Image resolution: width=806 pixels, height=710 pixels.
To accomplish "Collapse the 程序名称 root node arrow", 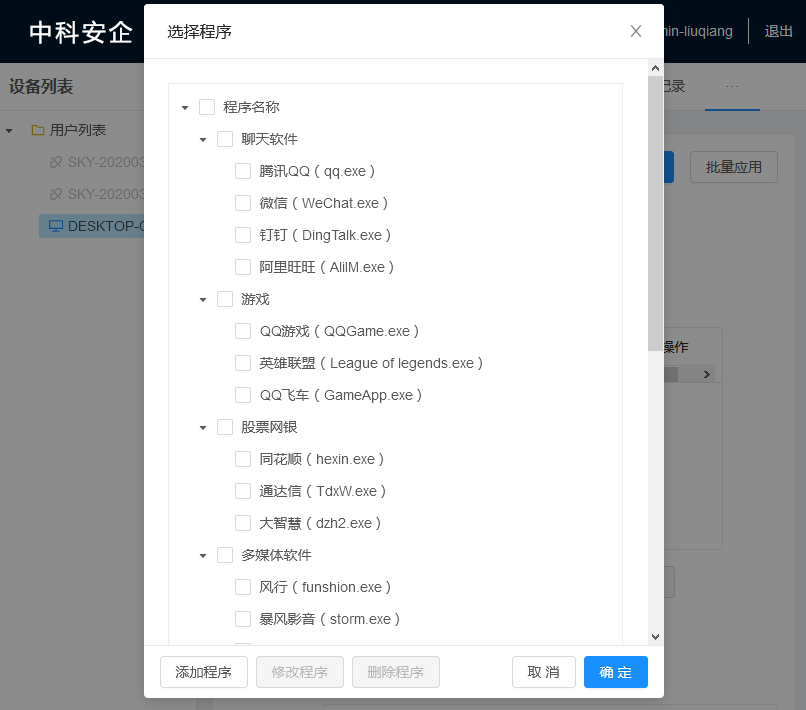I will (185, 107).
